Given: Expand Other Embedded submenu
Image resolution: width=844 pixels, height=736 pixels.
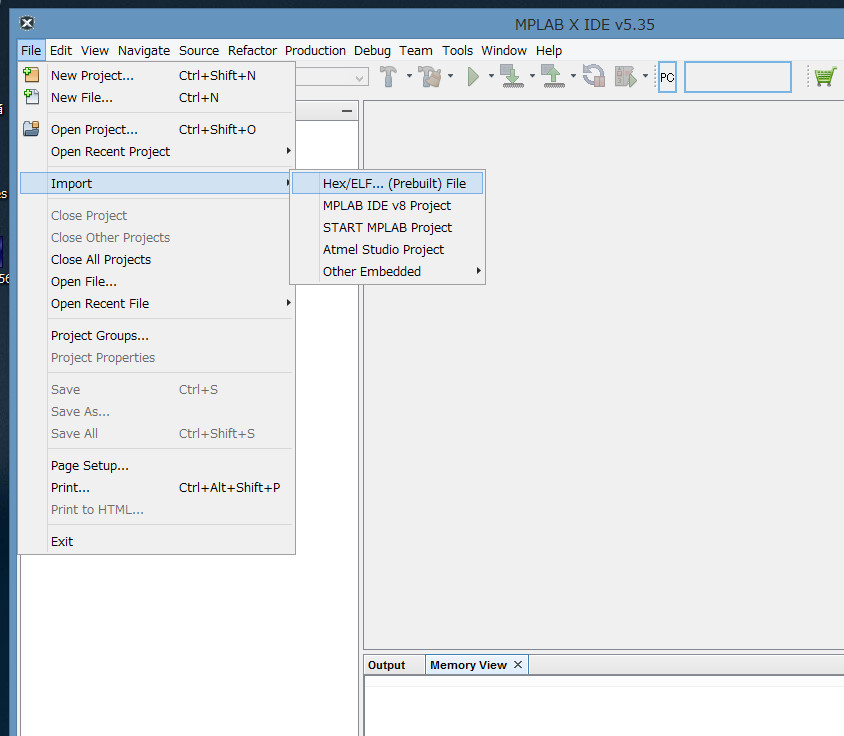Looking at the screenshot, I should coord(478,271).
